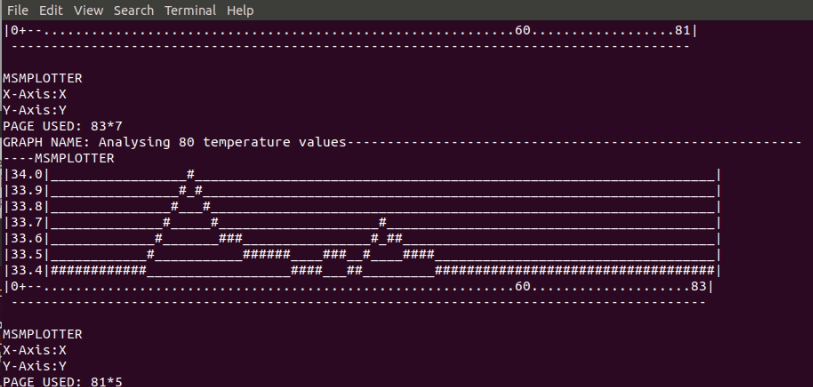Open the Search menu
The width and height of the screenshot is (813, 387).
click(134, 10)
